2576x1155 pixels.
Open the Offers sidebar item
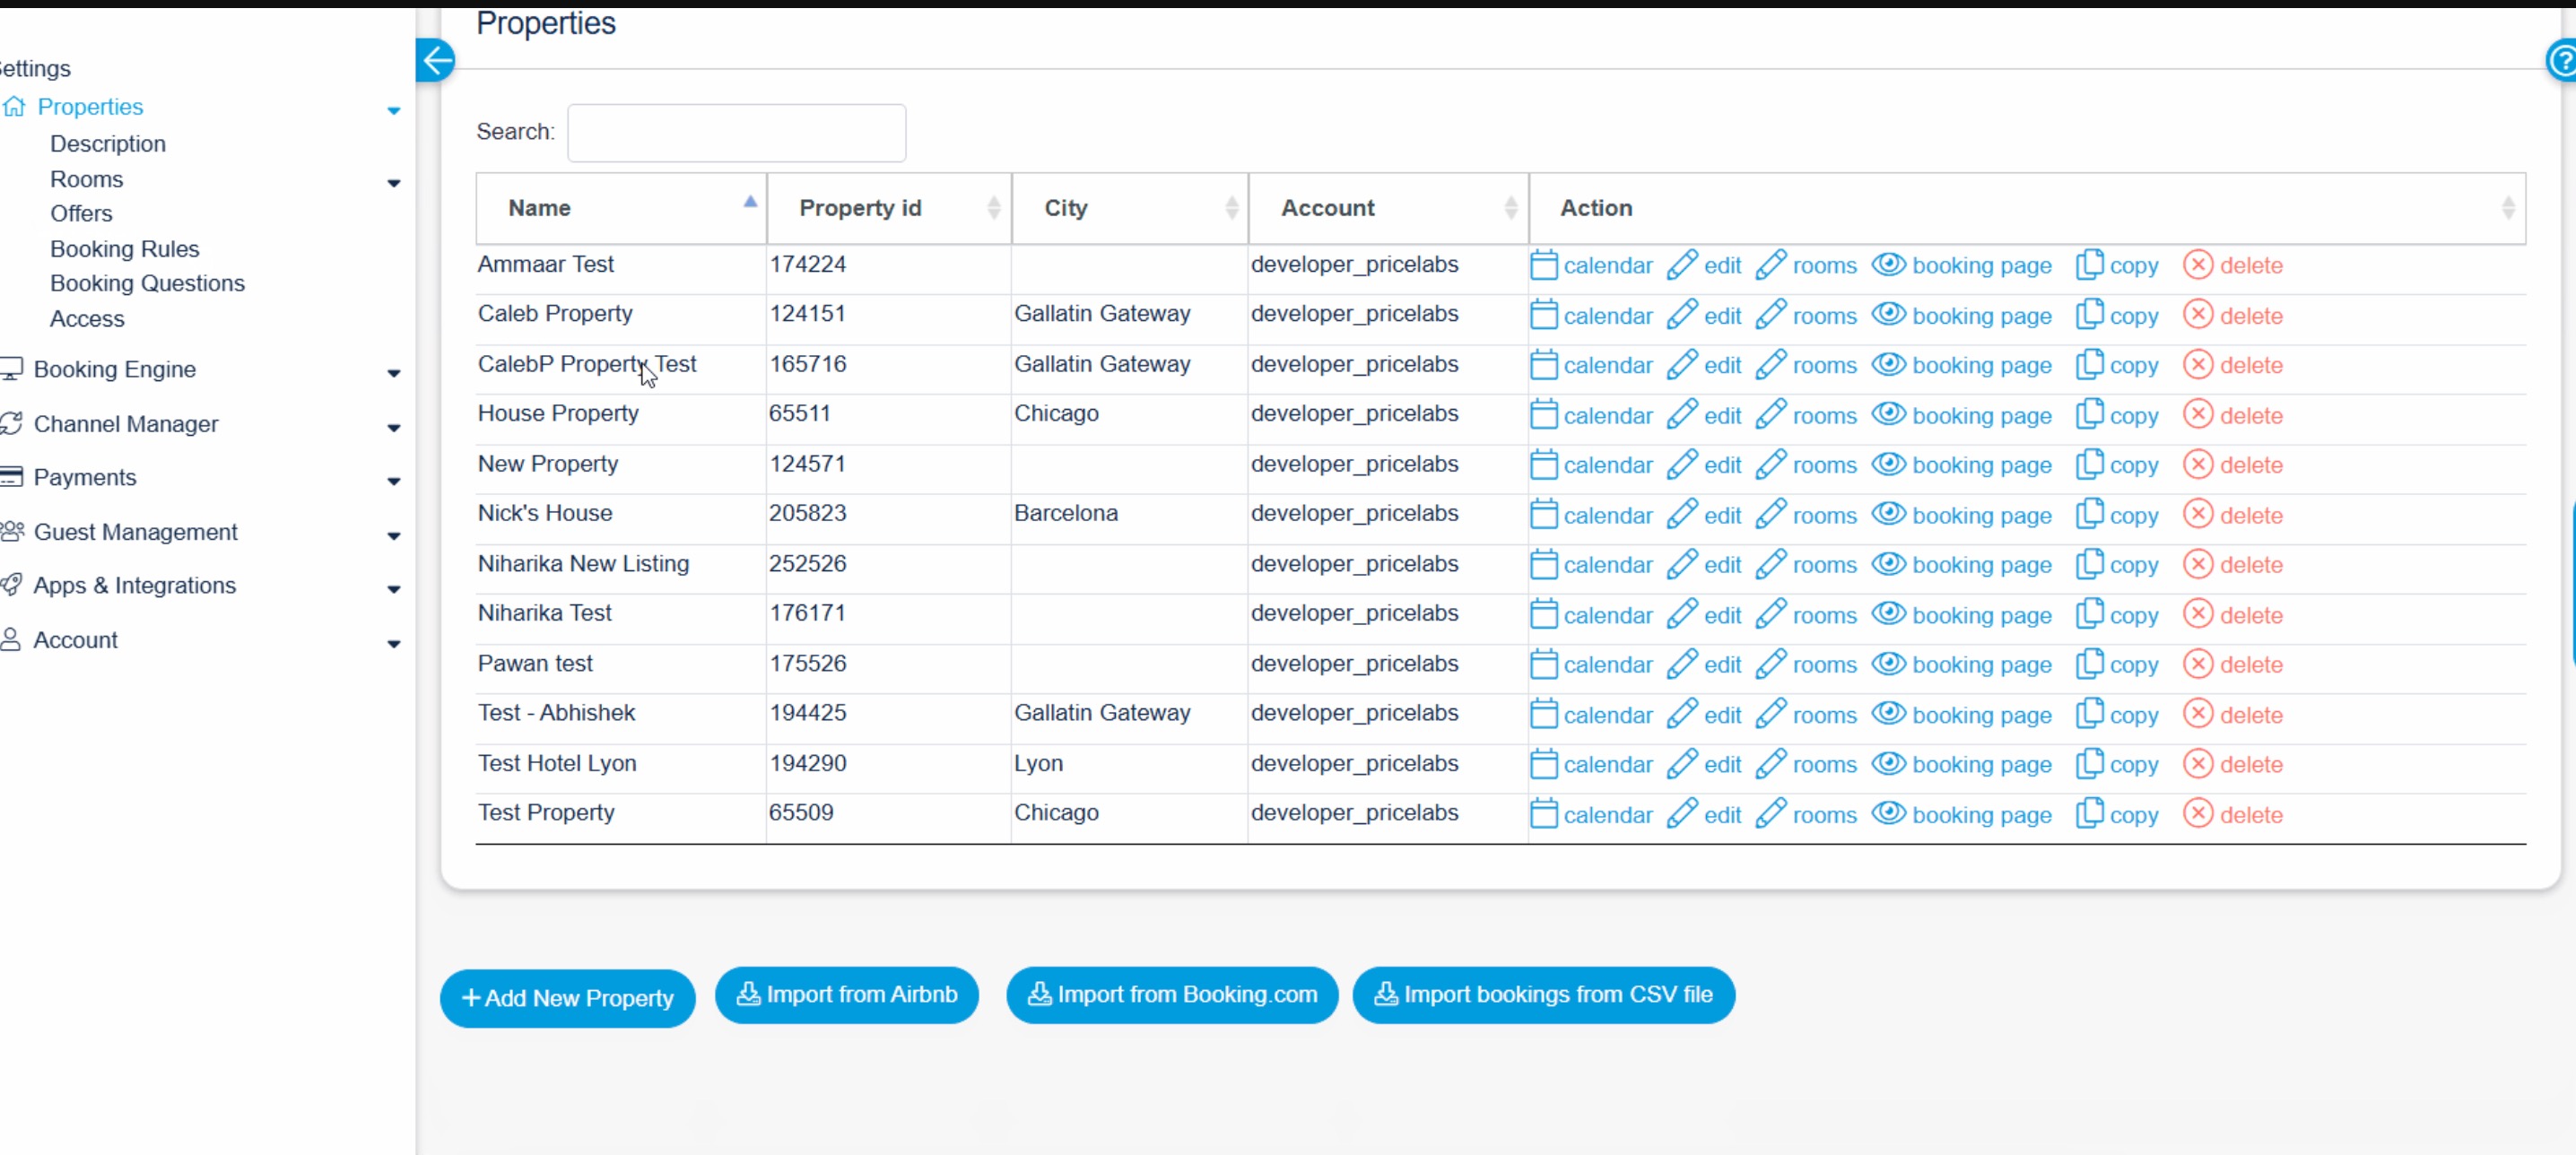(x=81, y=213)
